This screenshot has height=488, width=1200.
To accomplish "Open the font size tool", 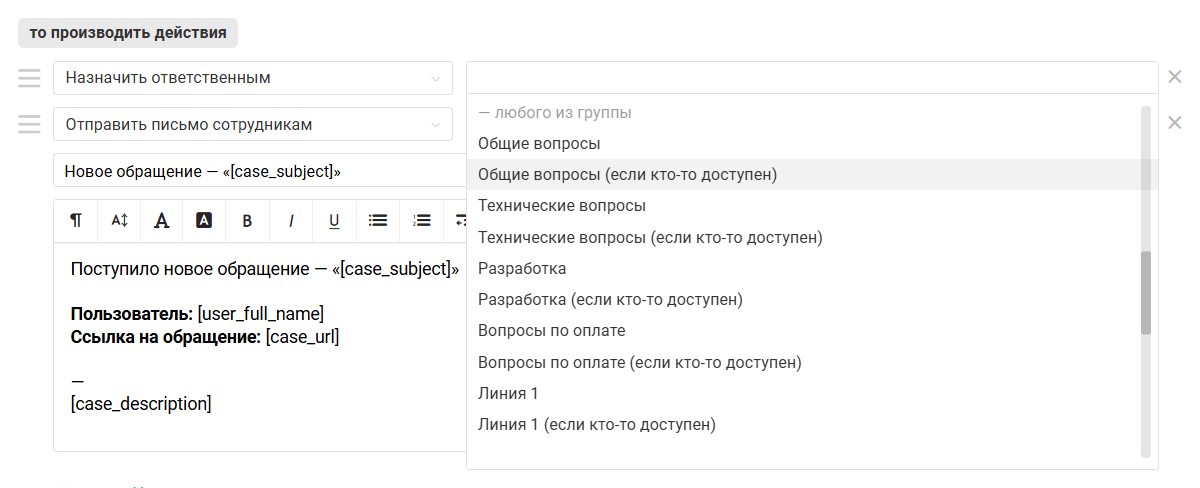I will point(119,221).
